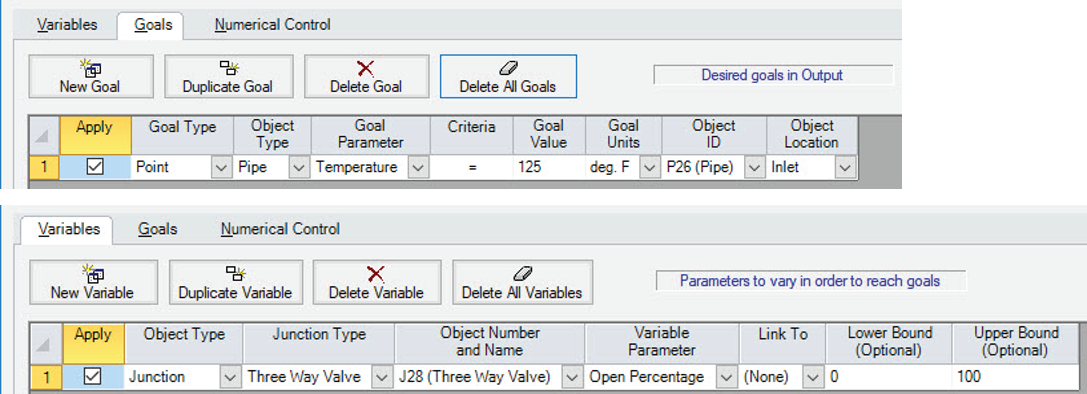The width and height of the screenshot is (1087, 394).
Task: Toggle Apply checkbox for variable row 1
Action: coord(92,377)
